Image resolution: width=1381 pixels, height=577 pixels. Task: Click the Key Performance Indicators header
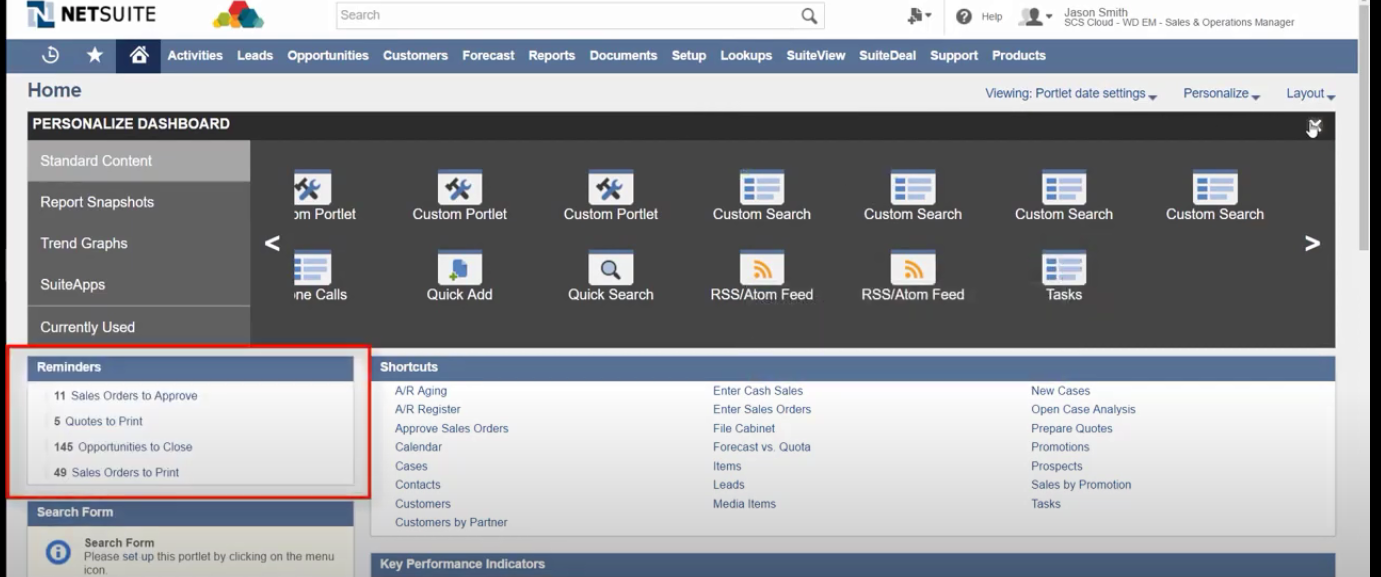(x=853, y=565)
